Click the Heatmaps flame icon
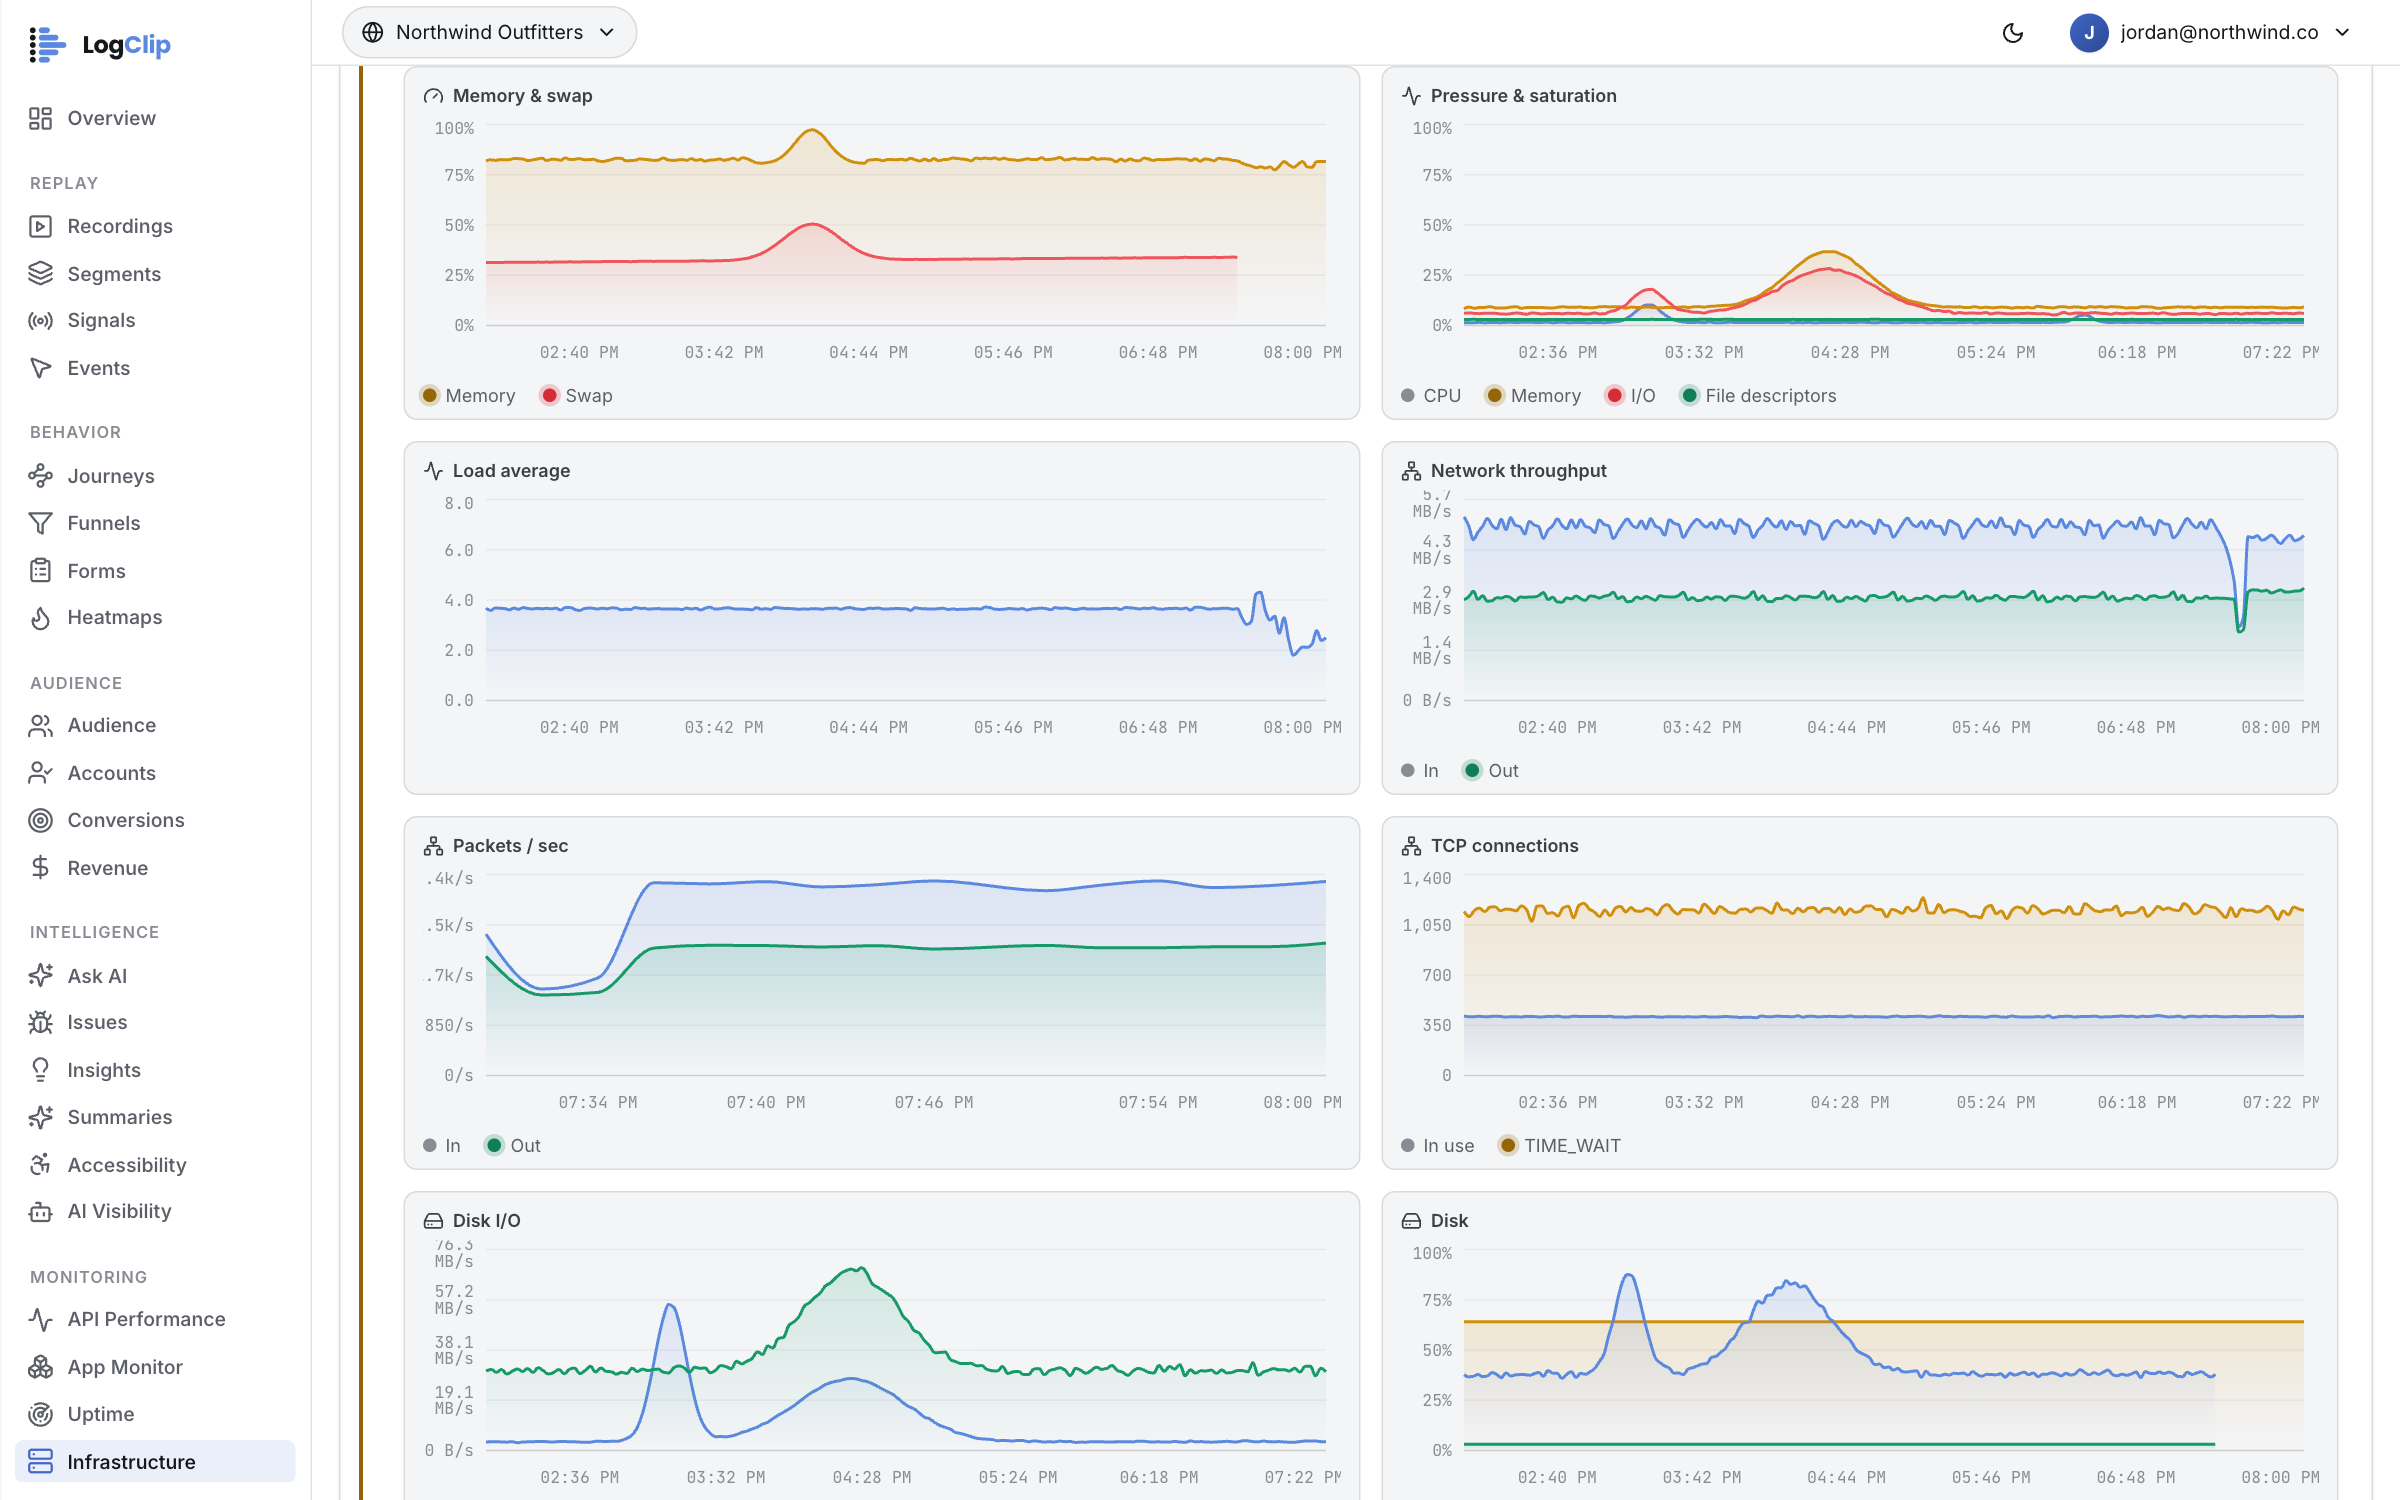Image resolution: width=2400 pixels, height=1500 pixels. tap(40, 618)
